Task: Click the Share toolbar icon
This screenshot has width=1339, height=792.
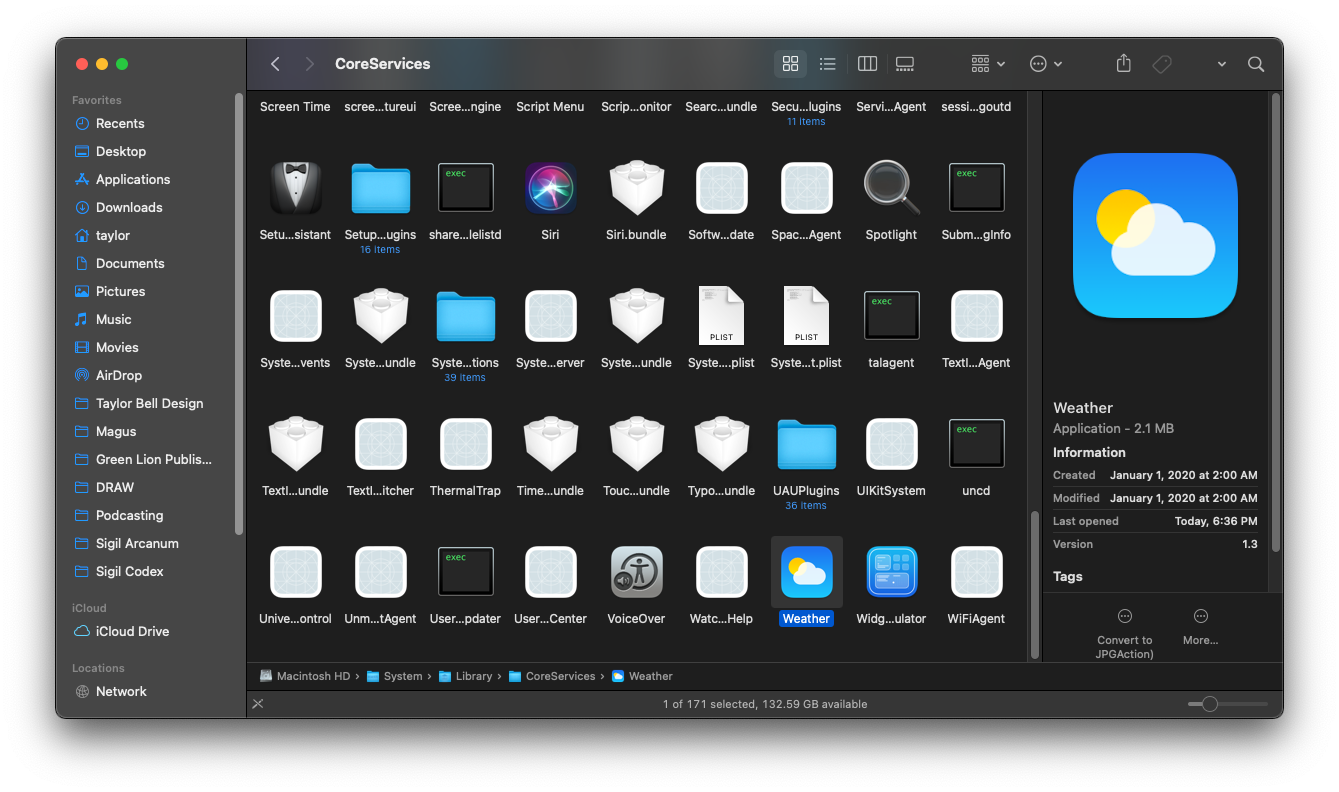Action: click(x=1123, y=64)
